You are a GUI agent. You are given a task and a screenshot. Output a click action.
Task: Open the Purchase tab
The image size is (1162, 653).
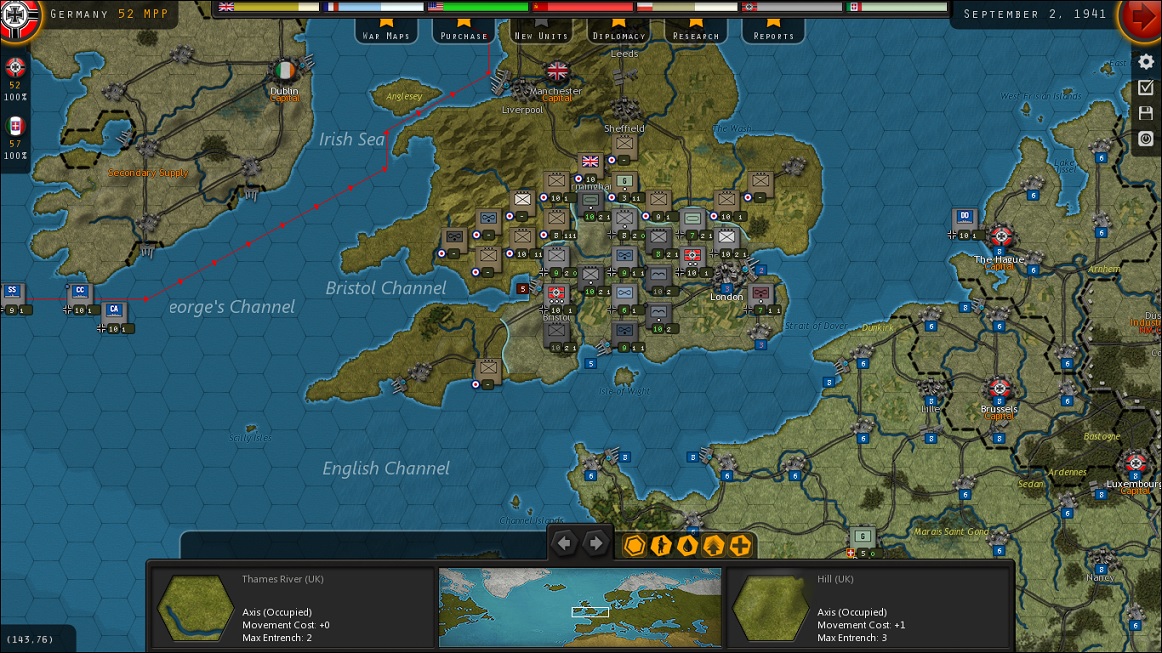[x=464, y=31]
